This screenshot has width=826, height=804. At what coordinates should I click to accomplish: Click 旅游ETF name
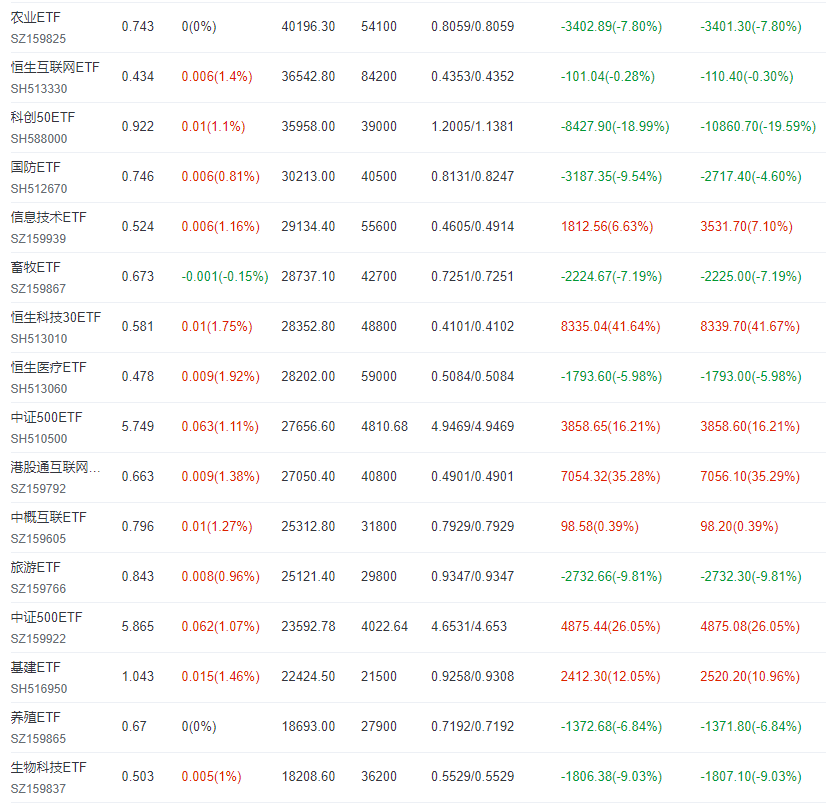pyautogui.click(x=36, y=568)
